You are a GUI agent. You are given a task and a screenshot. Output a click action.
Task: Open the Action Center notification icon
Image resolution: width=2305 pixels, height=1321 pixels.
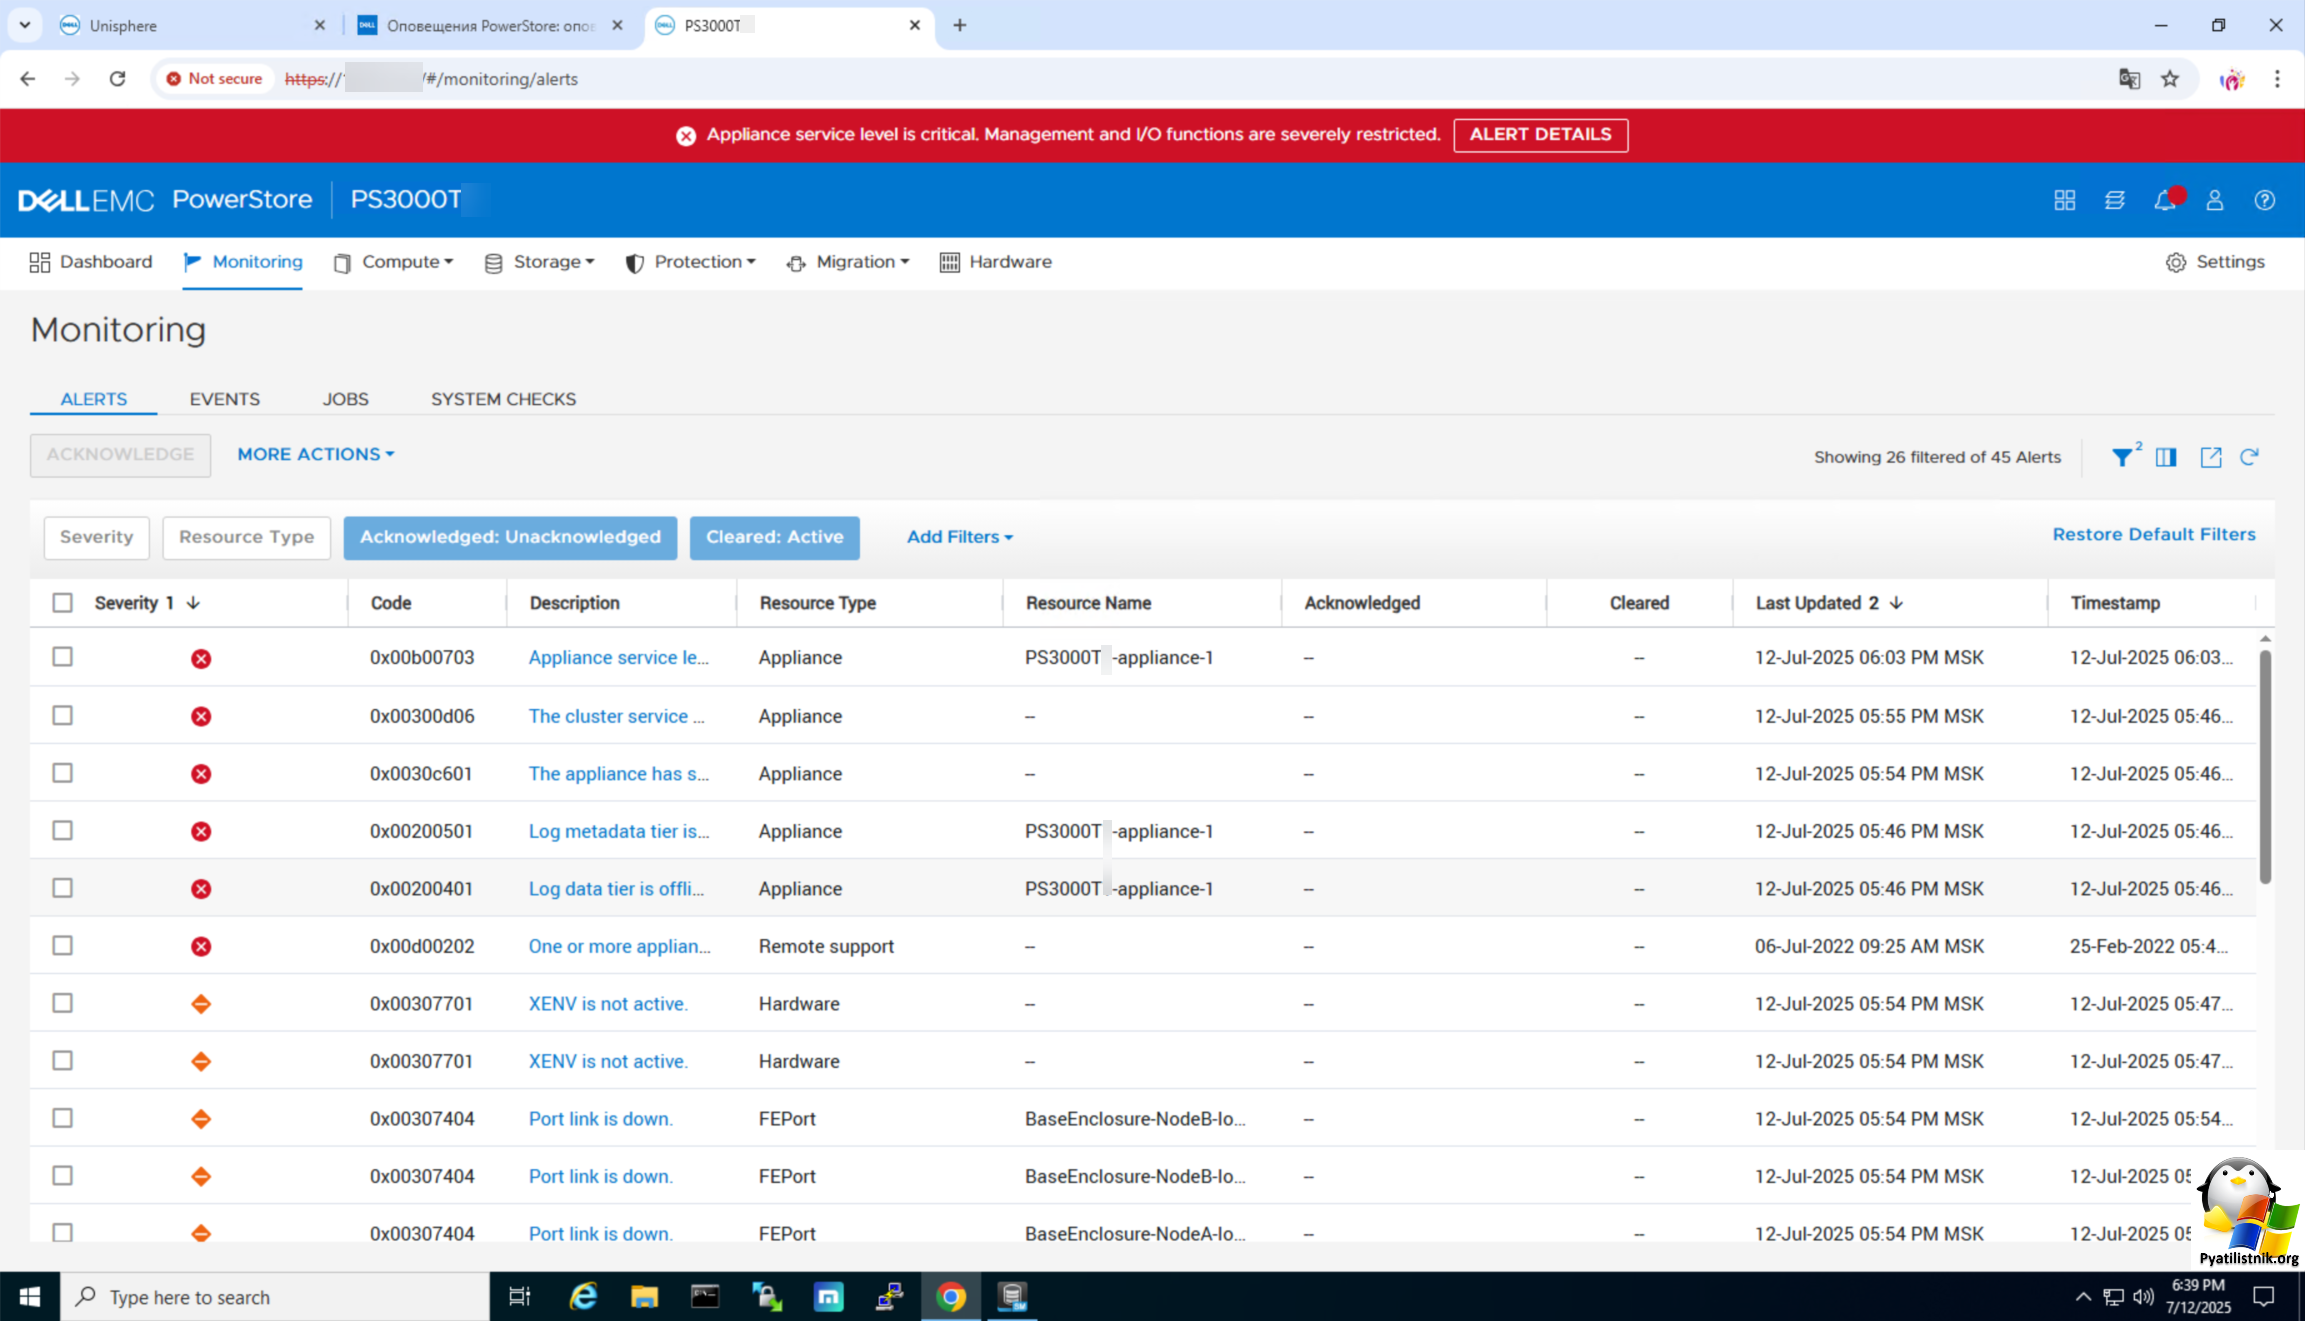pyautogui.click(x=2264, y=1297)
